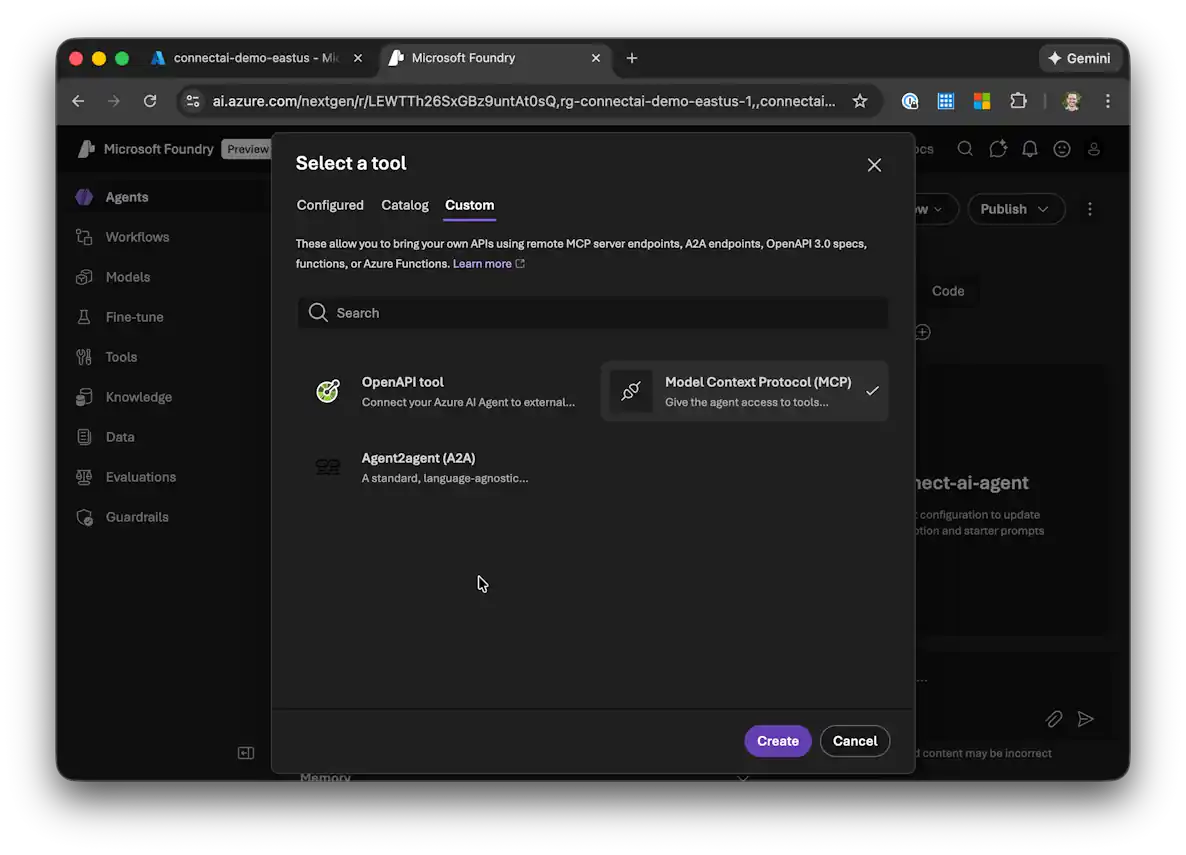
Task: Switch to the Catalog tab
Action: point(405,205)
